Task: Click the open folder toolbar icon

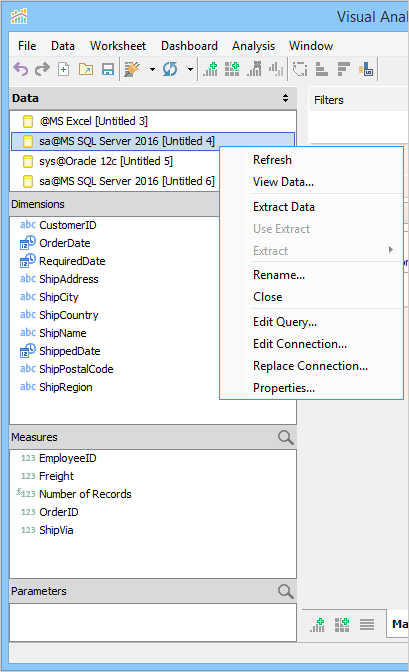Action: tap(86, 69)
